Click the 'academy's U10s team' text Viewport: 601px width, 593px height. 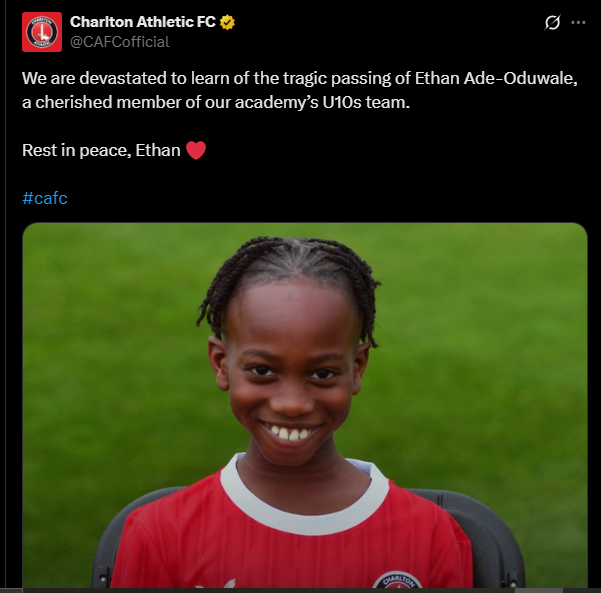pyautogui.click(x=322, y=102)
